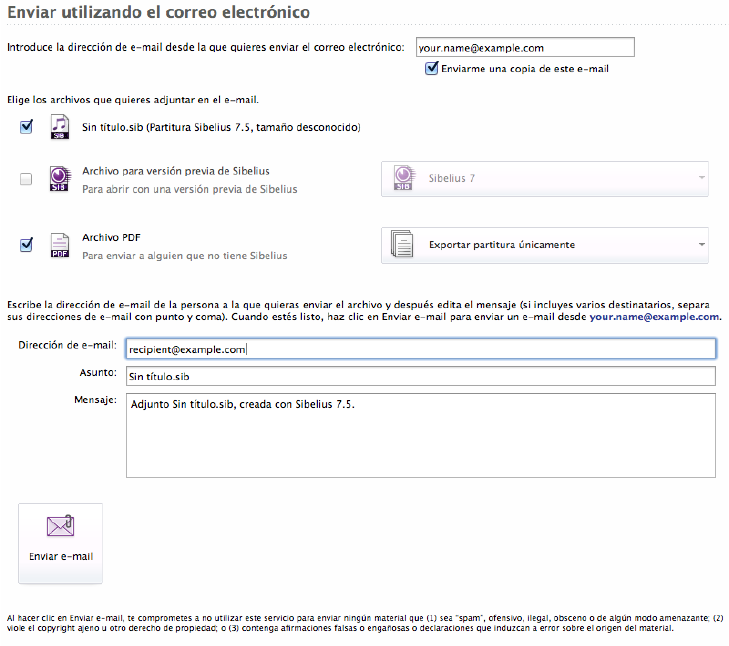Viewport: 729px width, 646px height.
Task: Click the sender e-mail address field
Action: click(x=524, y=47)
